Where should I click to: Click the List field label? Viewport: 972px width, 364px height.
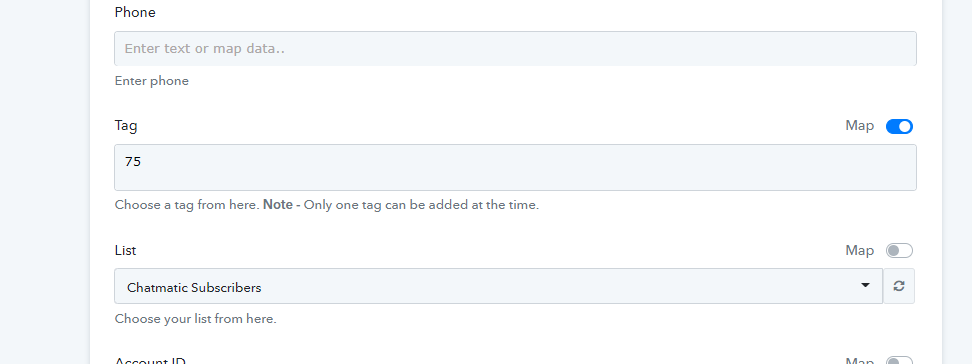click(x=125, y=251)
